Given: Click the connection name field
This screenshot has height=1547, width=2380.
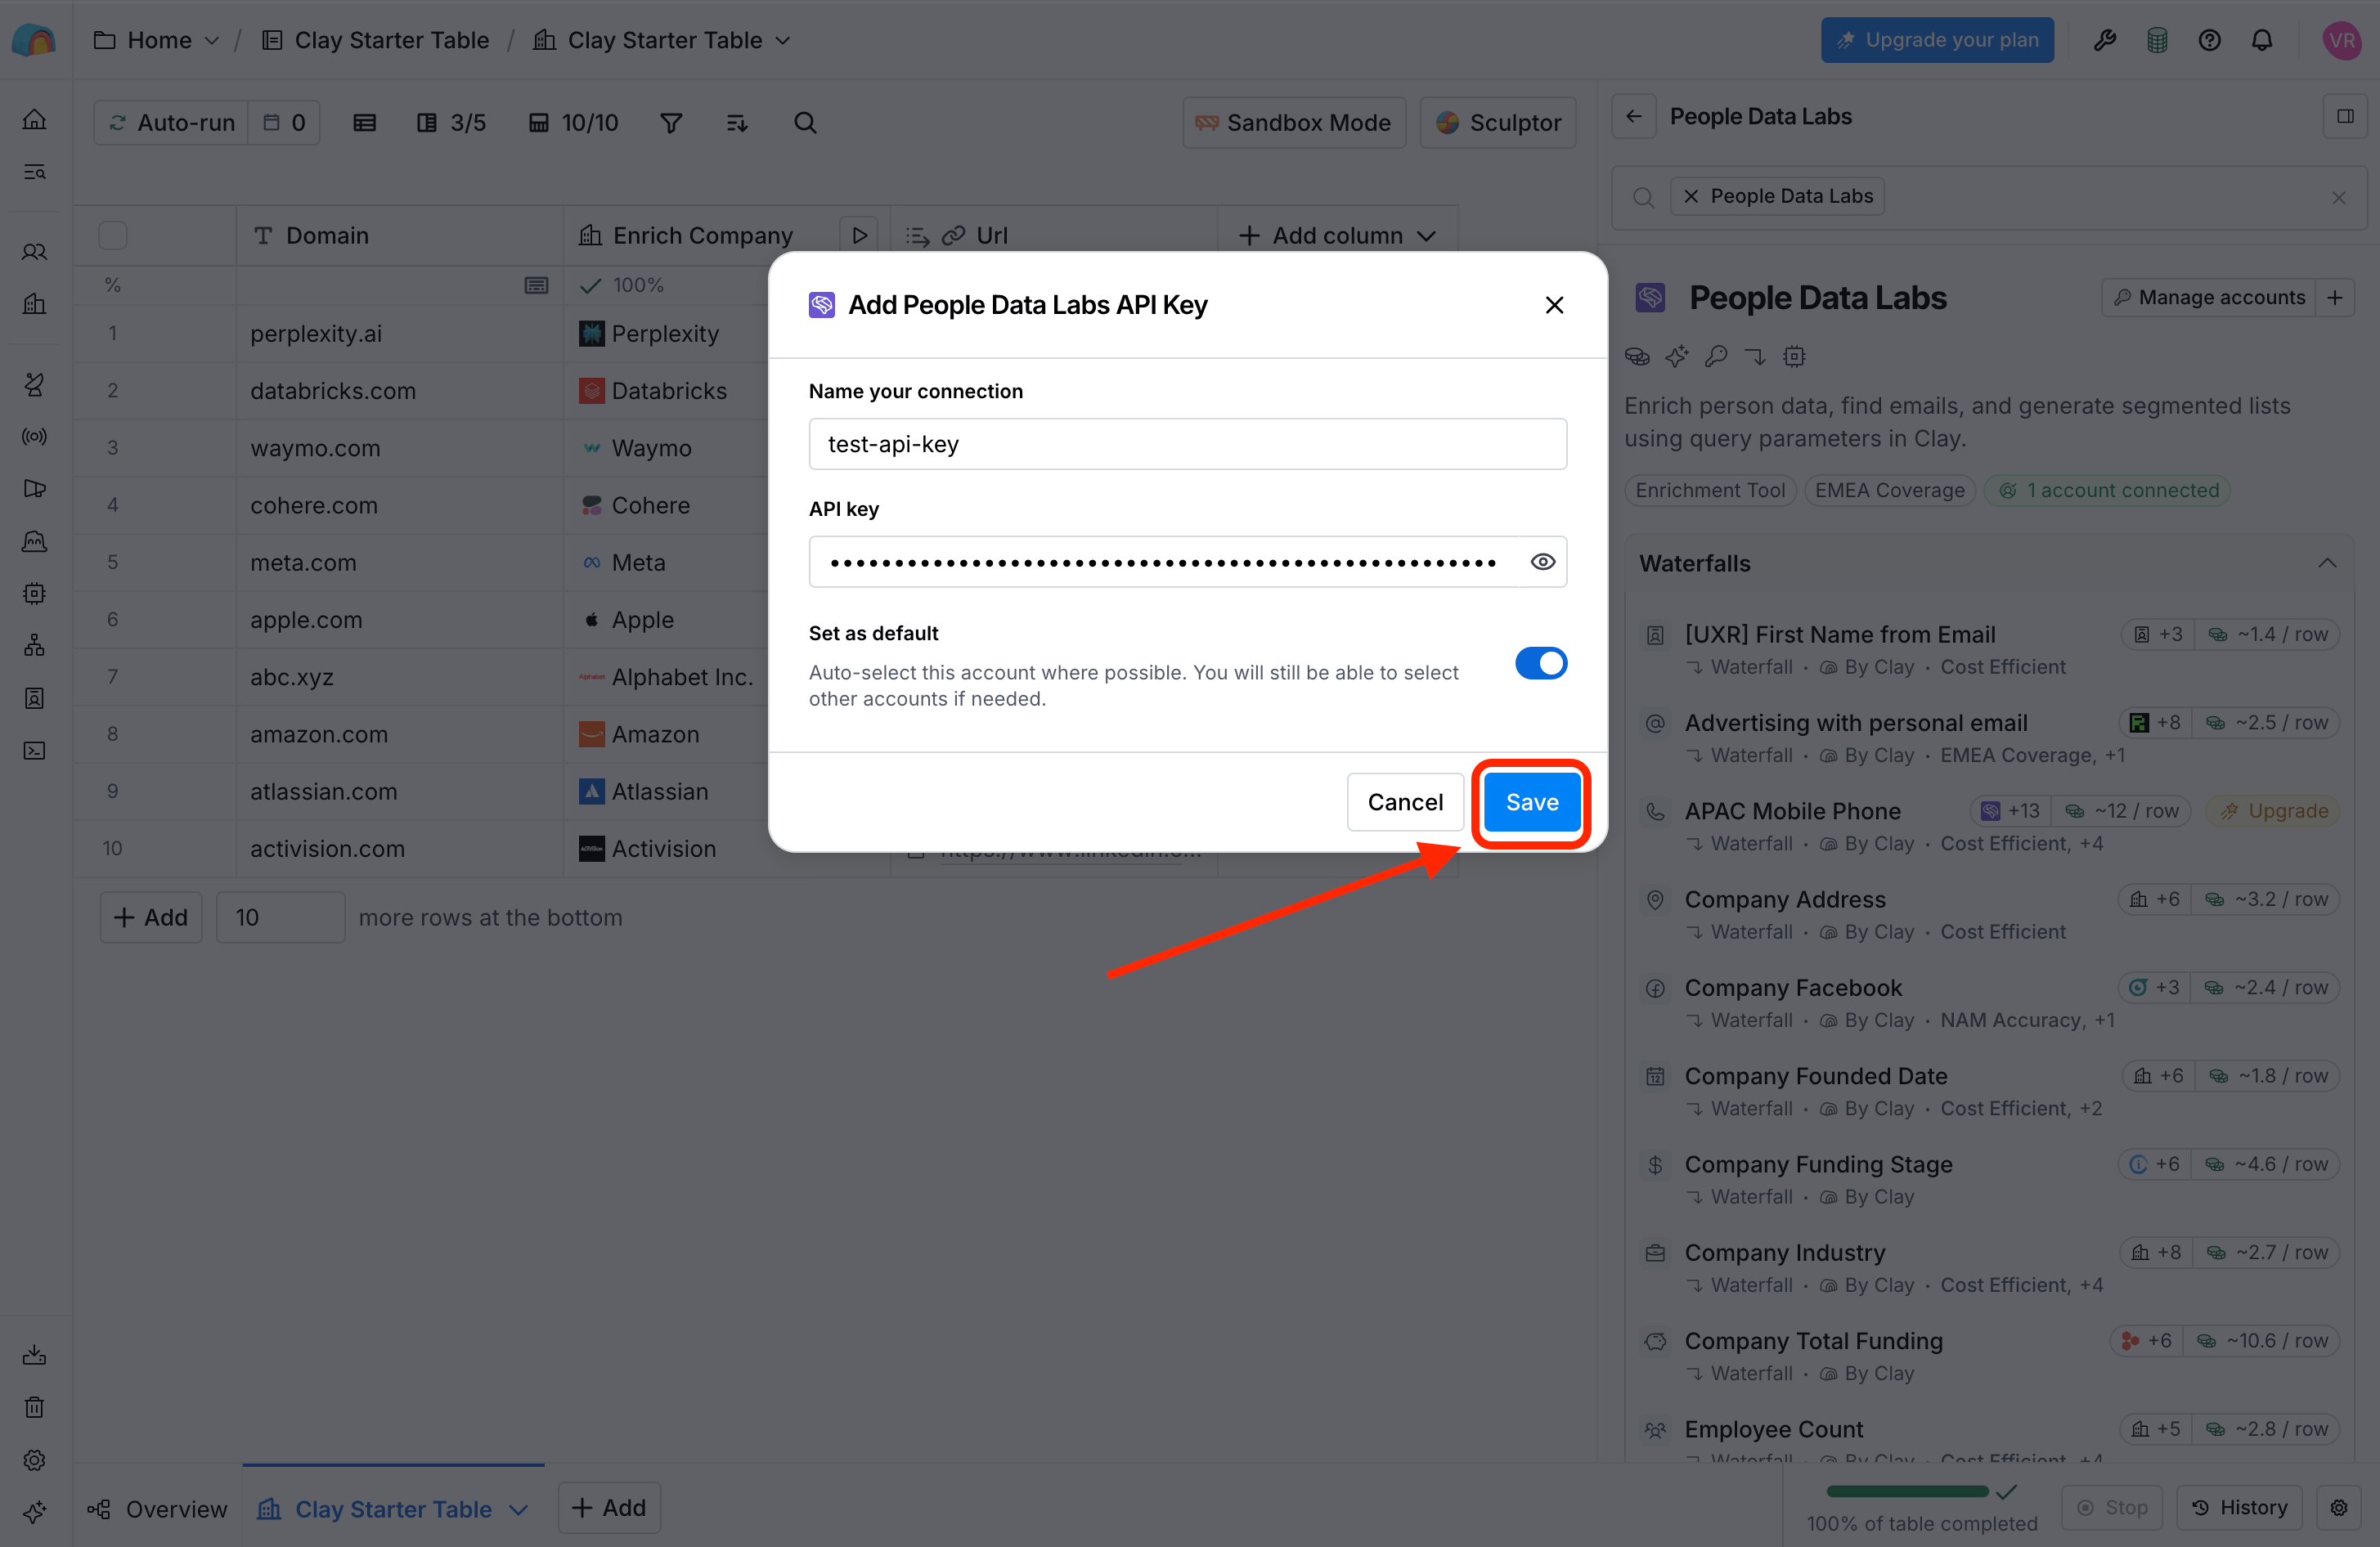Looking at the screenshot, I should [1187, 444].
